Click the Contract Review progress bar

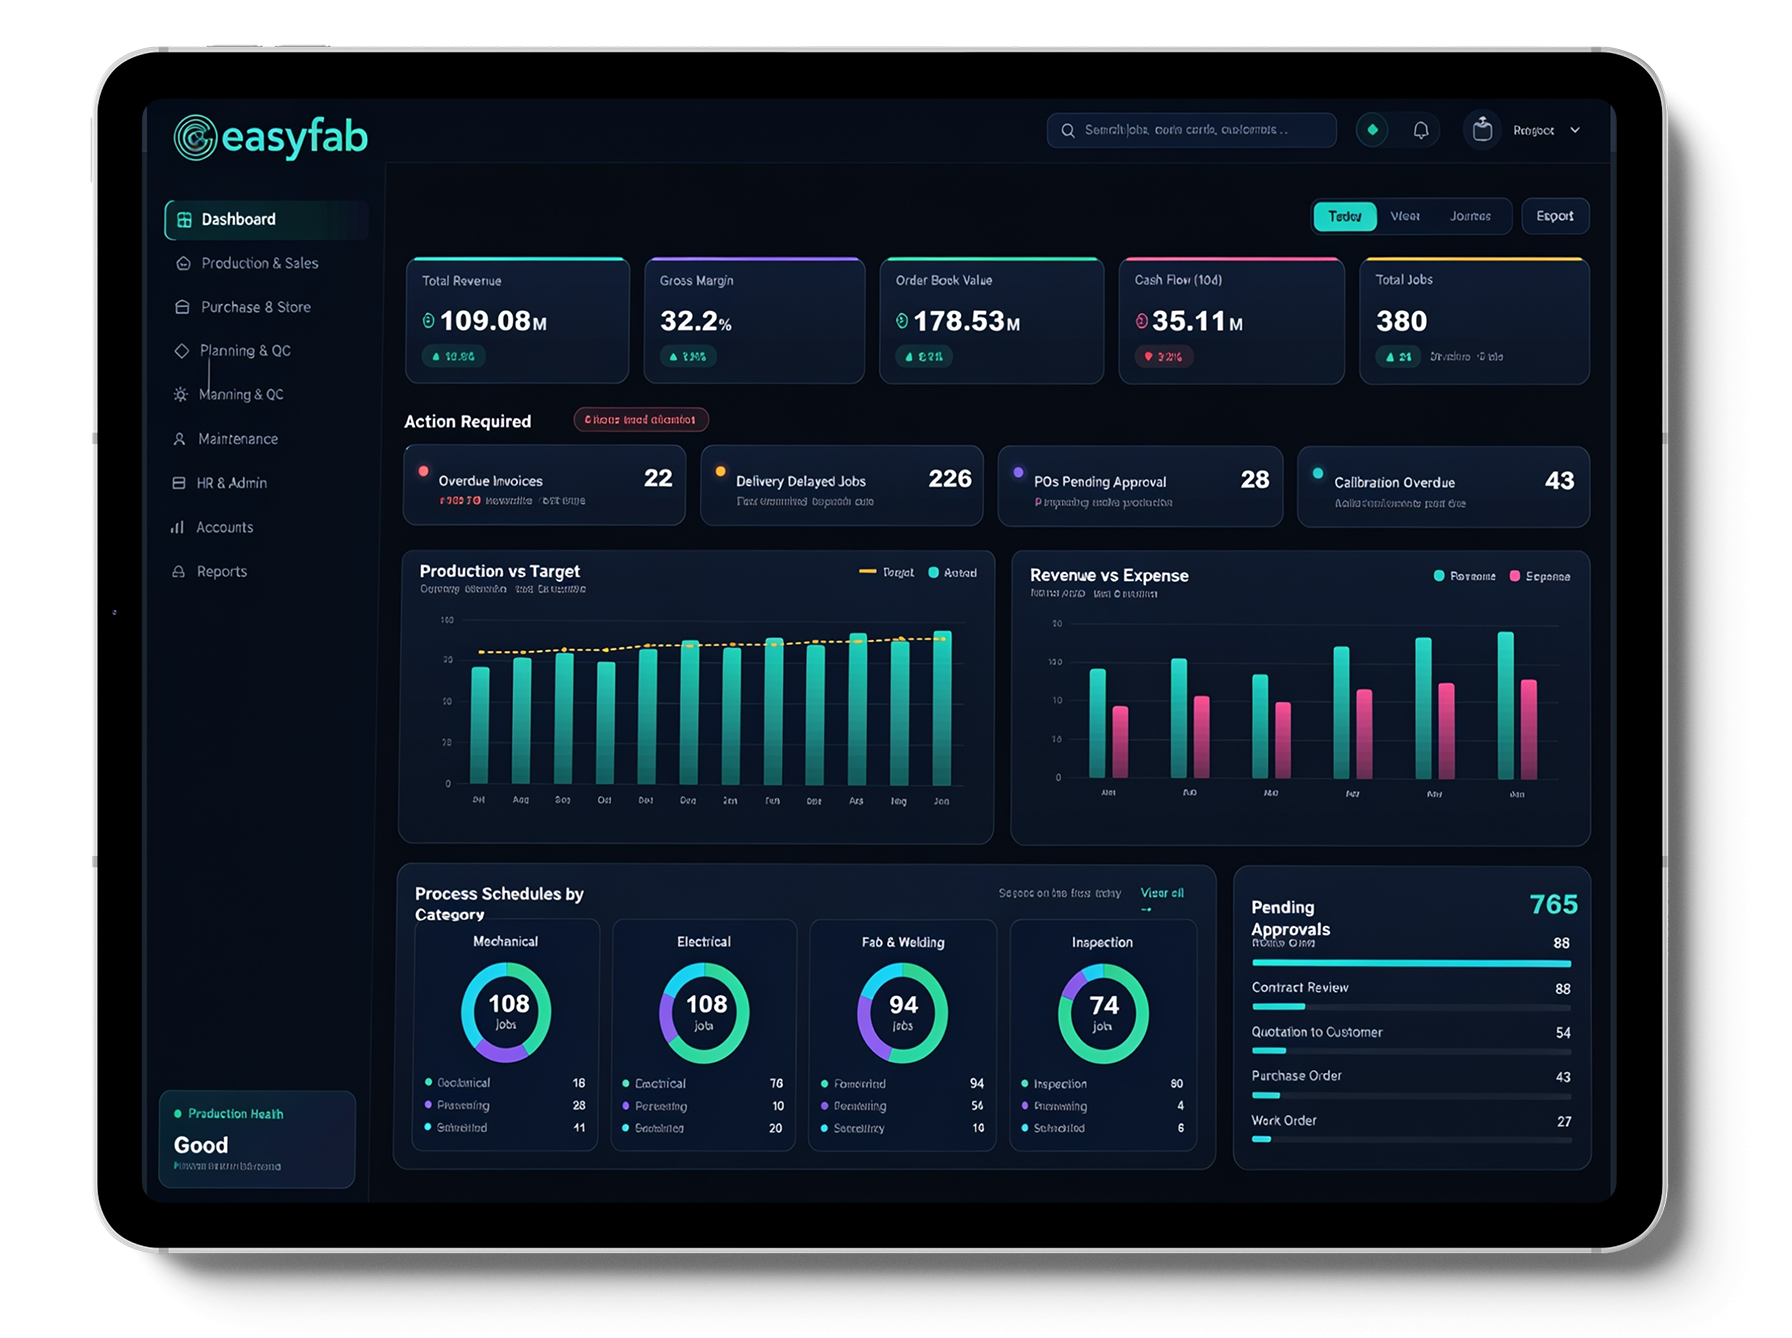(x=1411, y=1007)
